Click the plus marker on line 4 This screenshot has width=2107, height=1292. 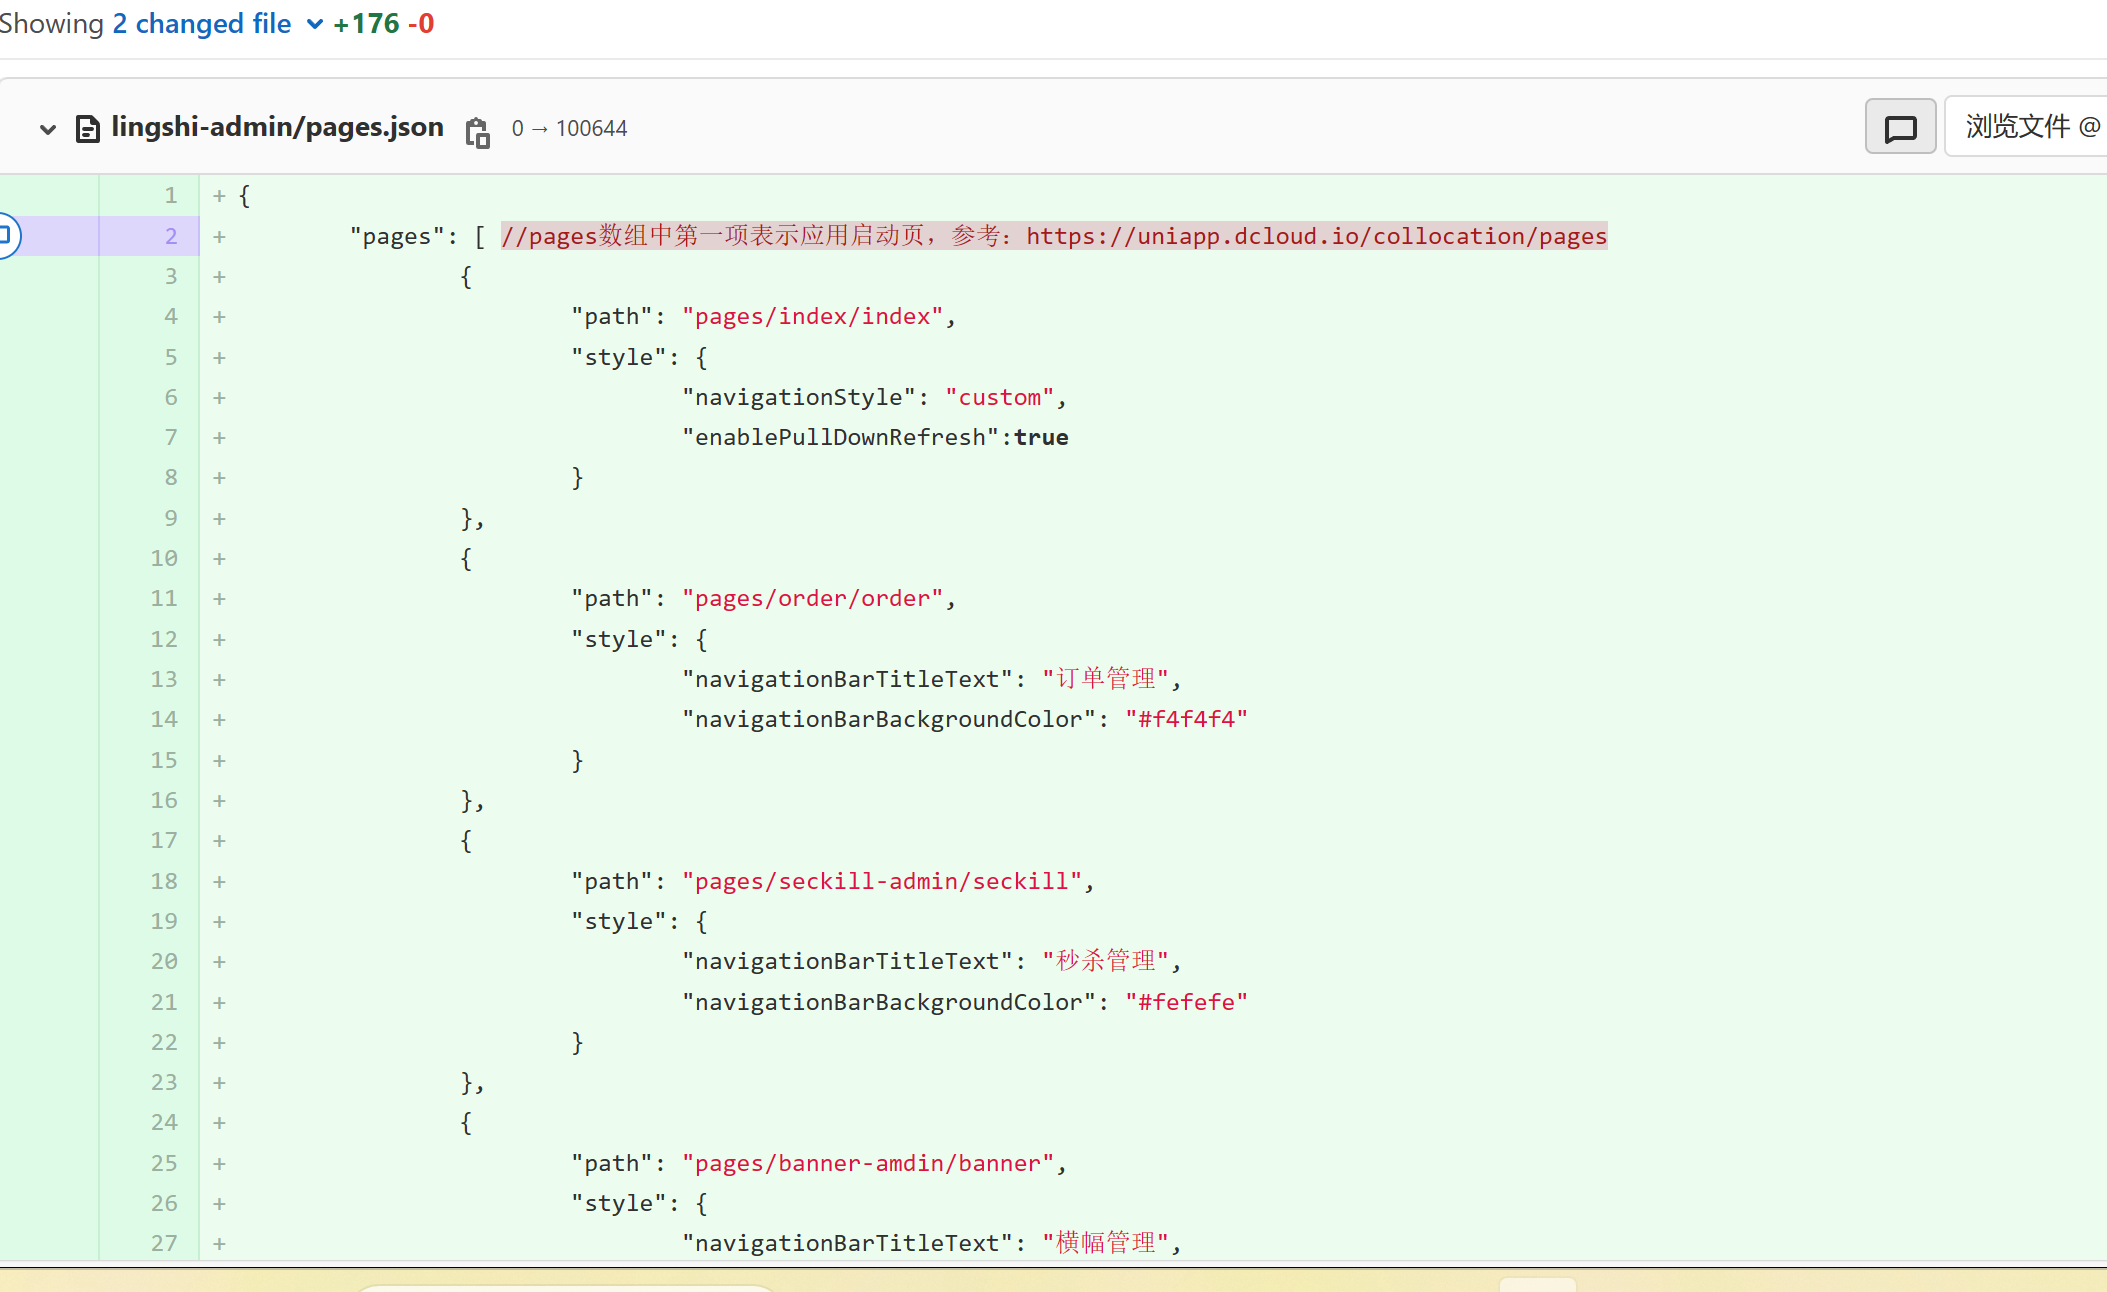[x=219, y=317]
